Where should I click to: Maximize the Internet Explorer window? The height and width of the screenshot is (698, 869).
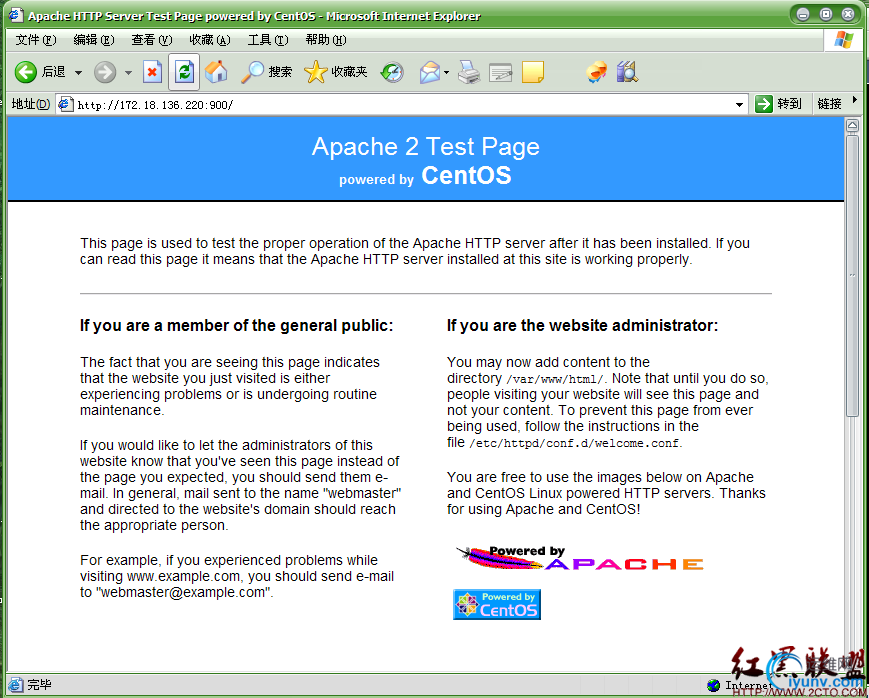[826, 14]
